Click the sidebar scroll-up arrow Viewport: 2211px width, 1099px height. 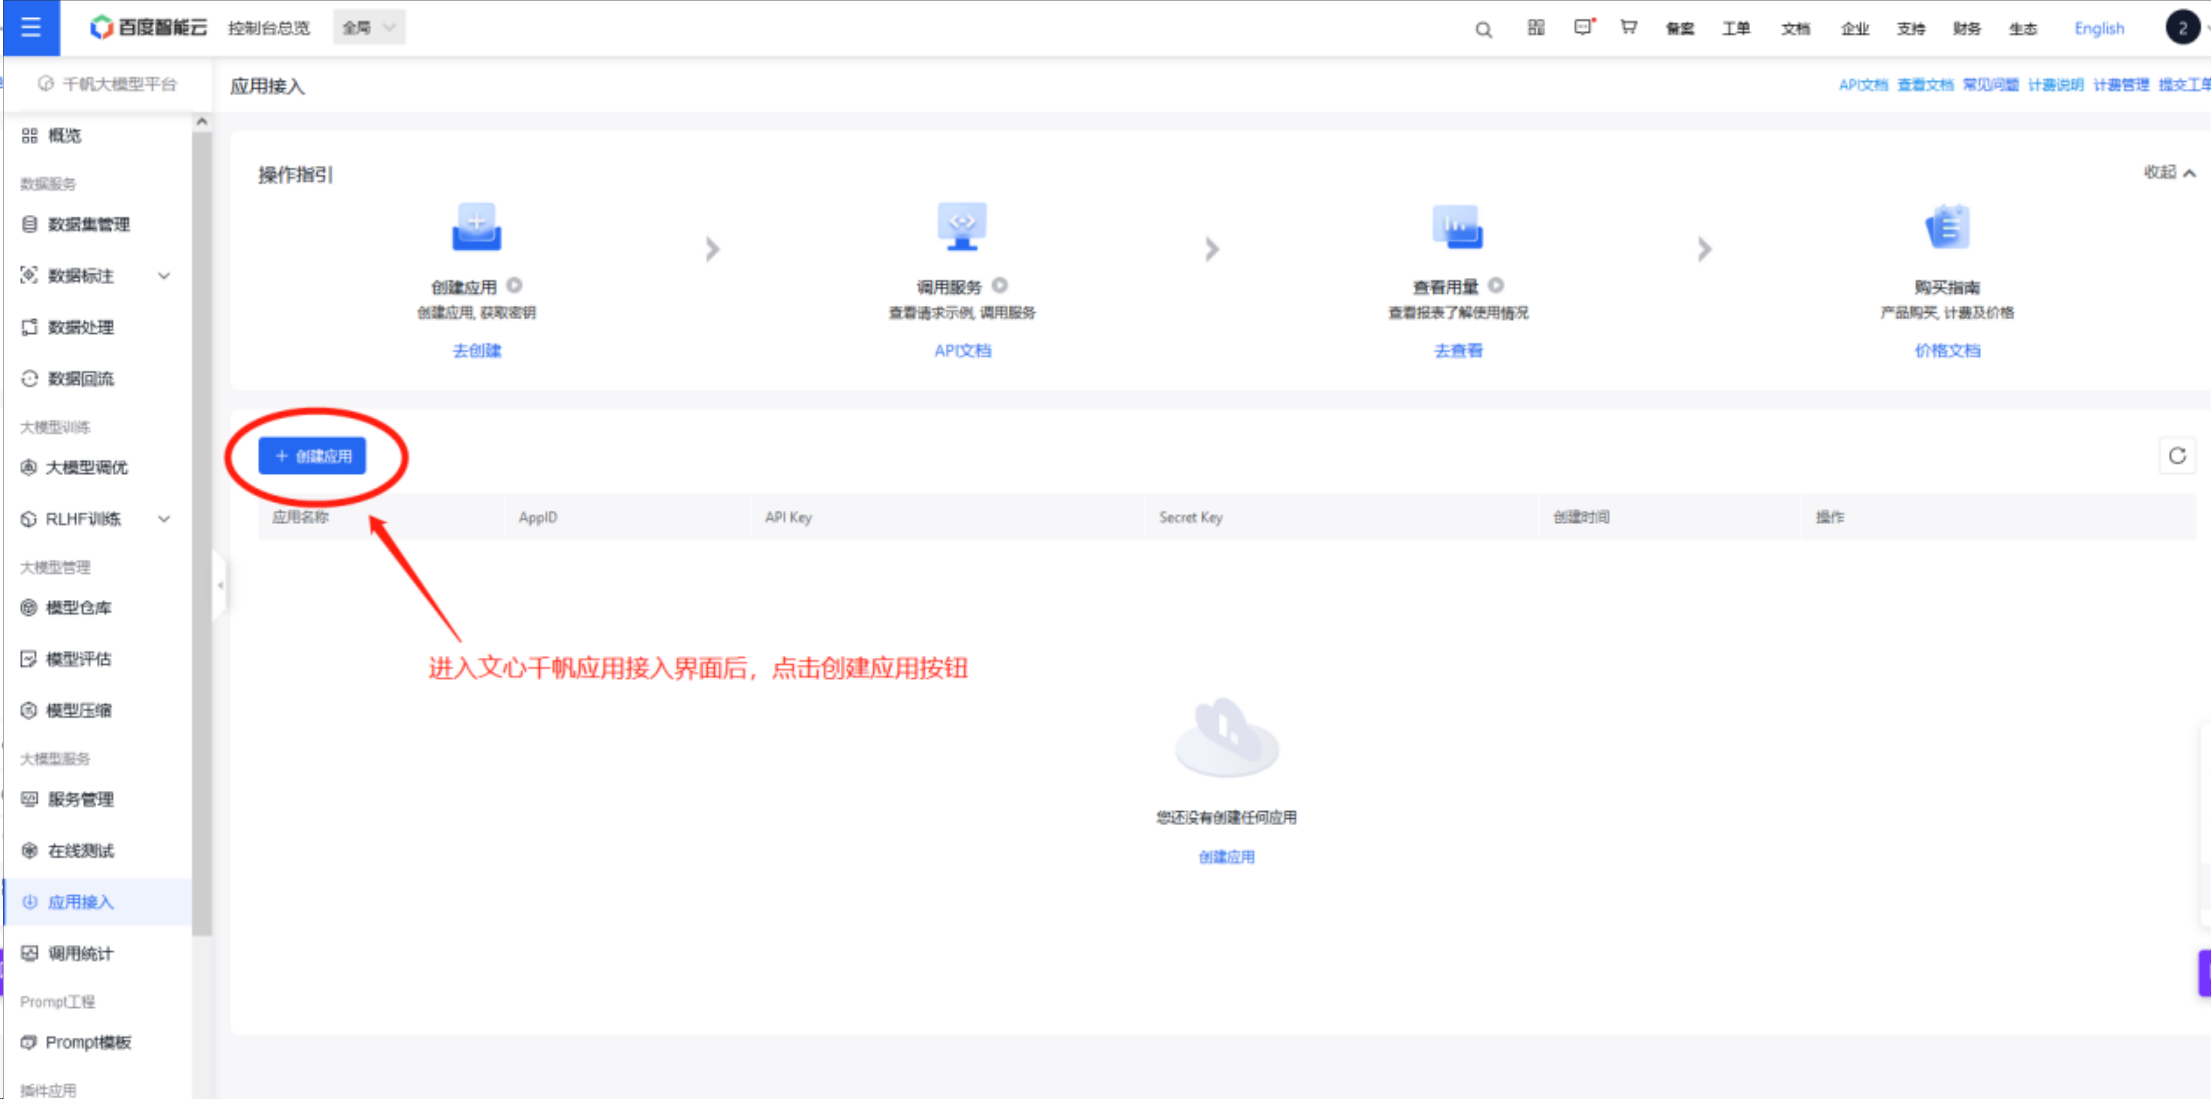point(202,121)
